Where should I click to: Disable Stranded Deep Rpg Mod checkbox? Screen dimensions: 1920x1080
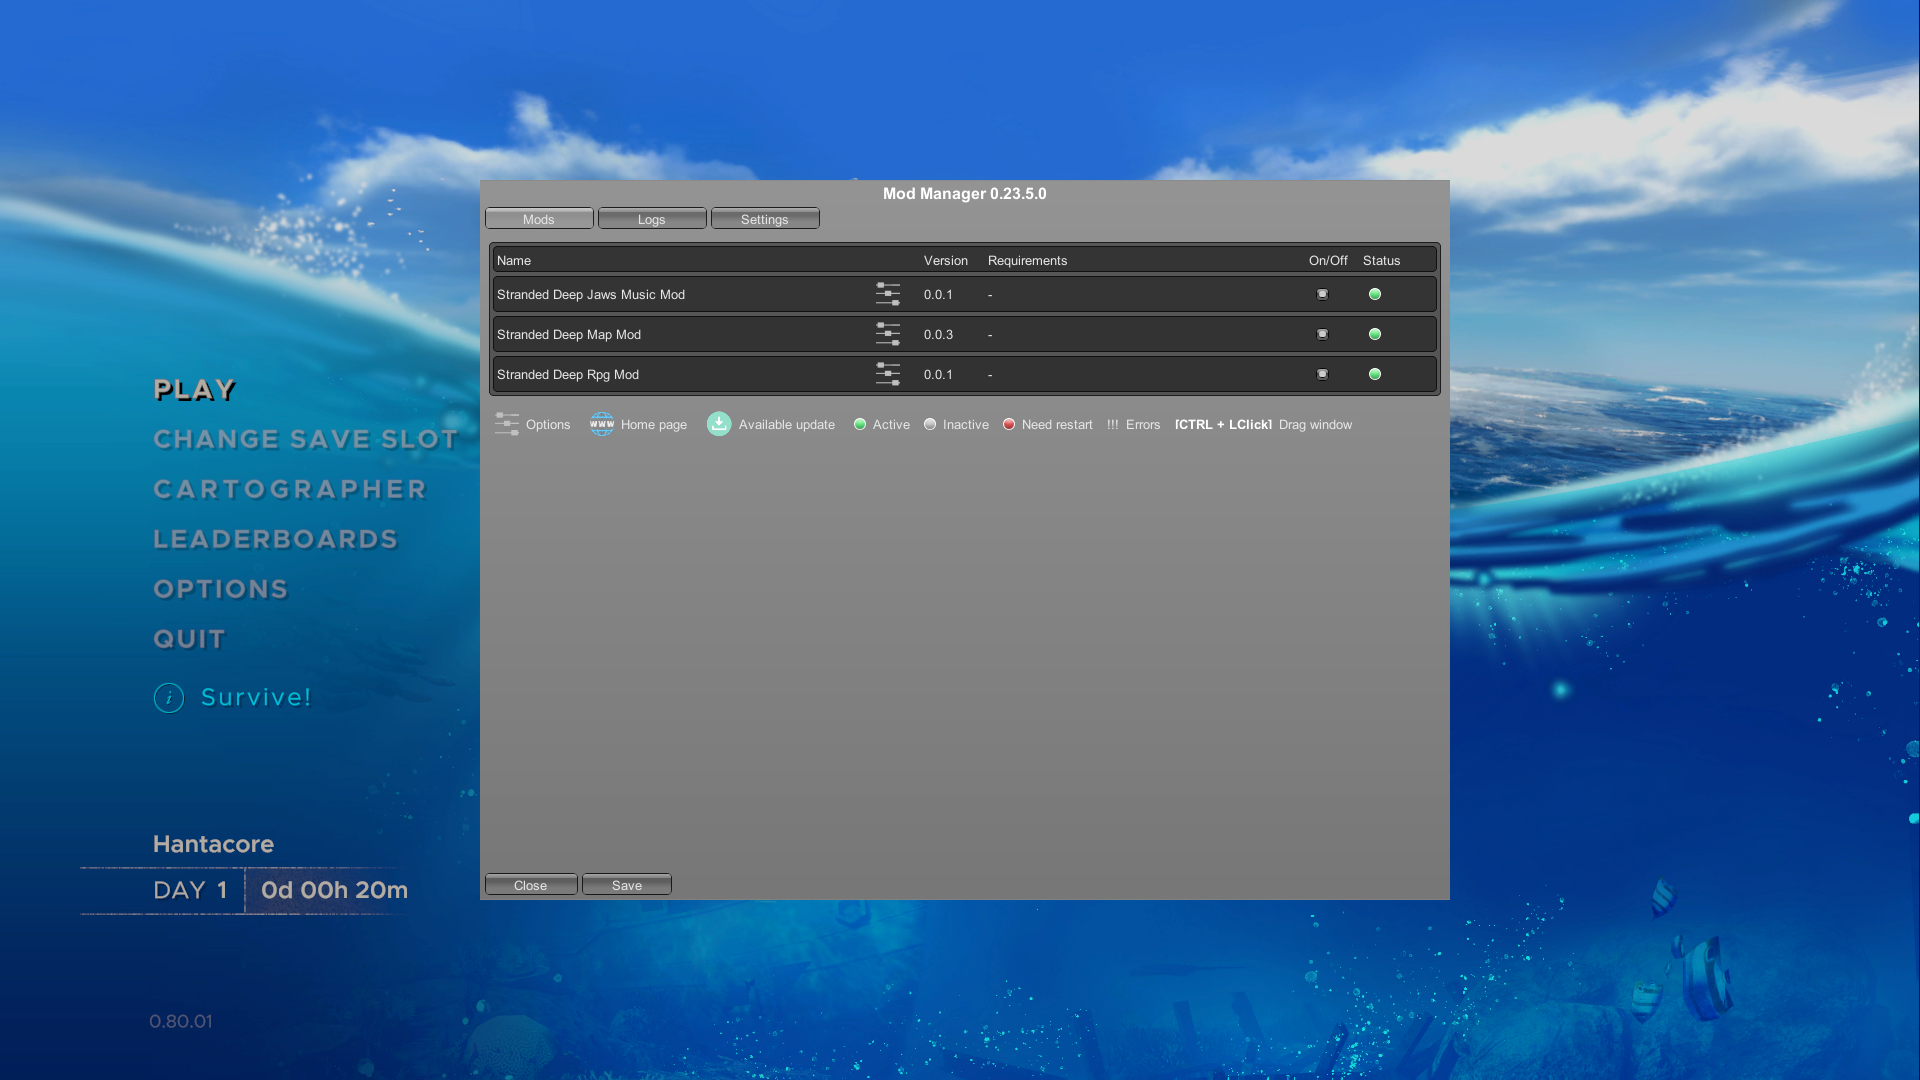tap(1322, 374)
